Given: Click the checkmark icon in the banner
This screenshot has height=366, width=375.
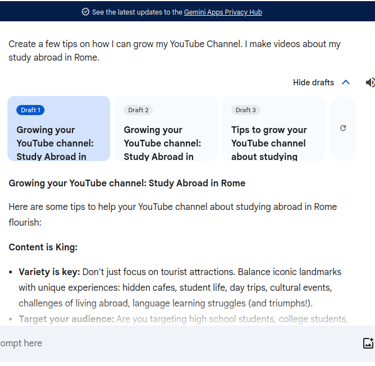Looking at the screenshot, I should tap(85, 12).
